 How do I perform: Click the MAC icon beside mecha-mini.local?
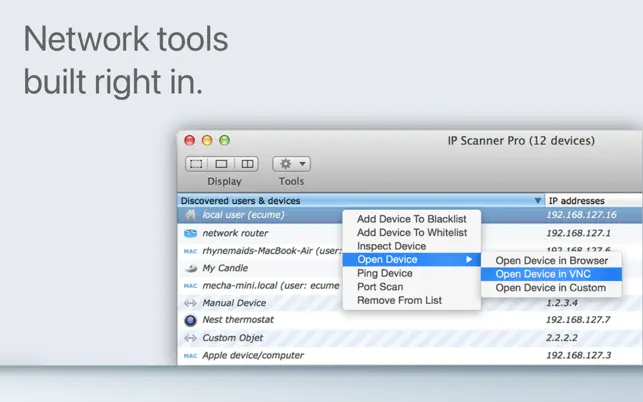(190, 286)
